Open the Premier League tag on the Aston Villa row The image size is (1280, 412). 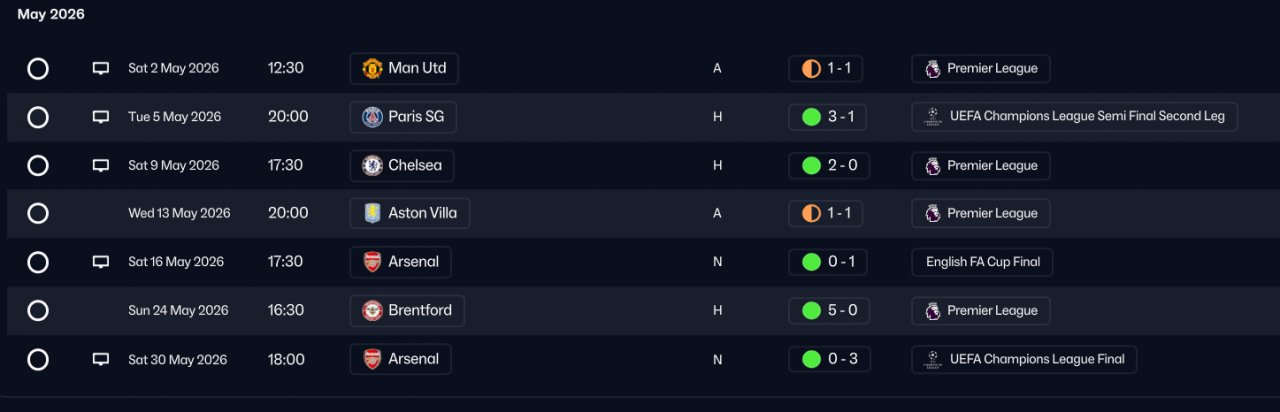pos(981,214)
